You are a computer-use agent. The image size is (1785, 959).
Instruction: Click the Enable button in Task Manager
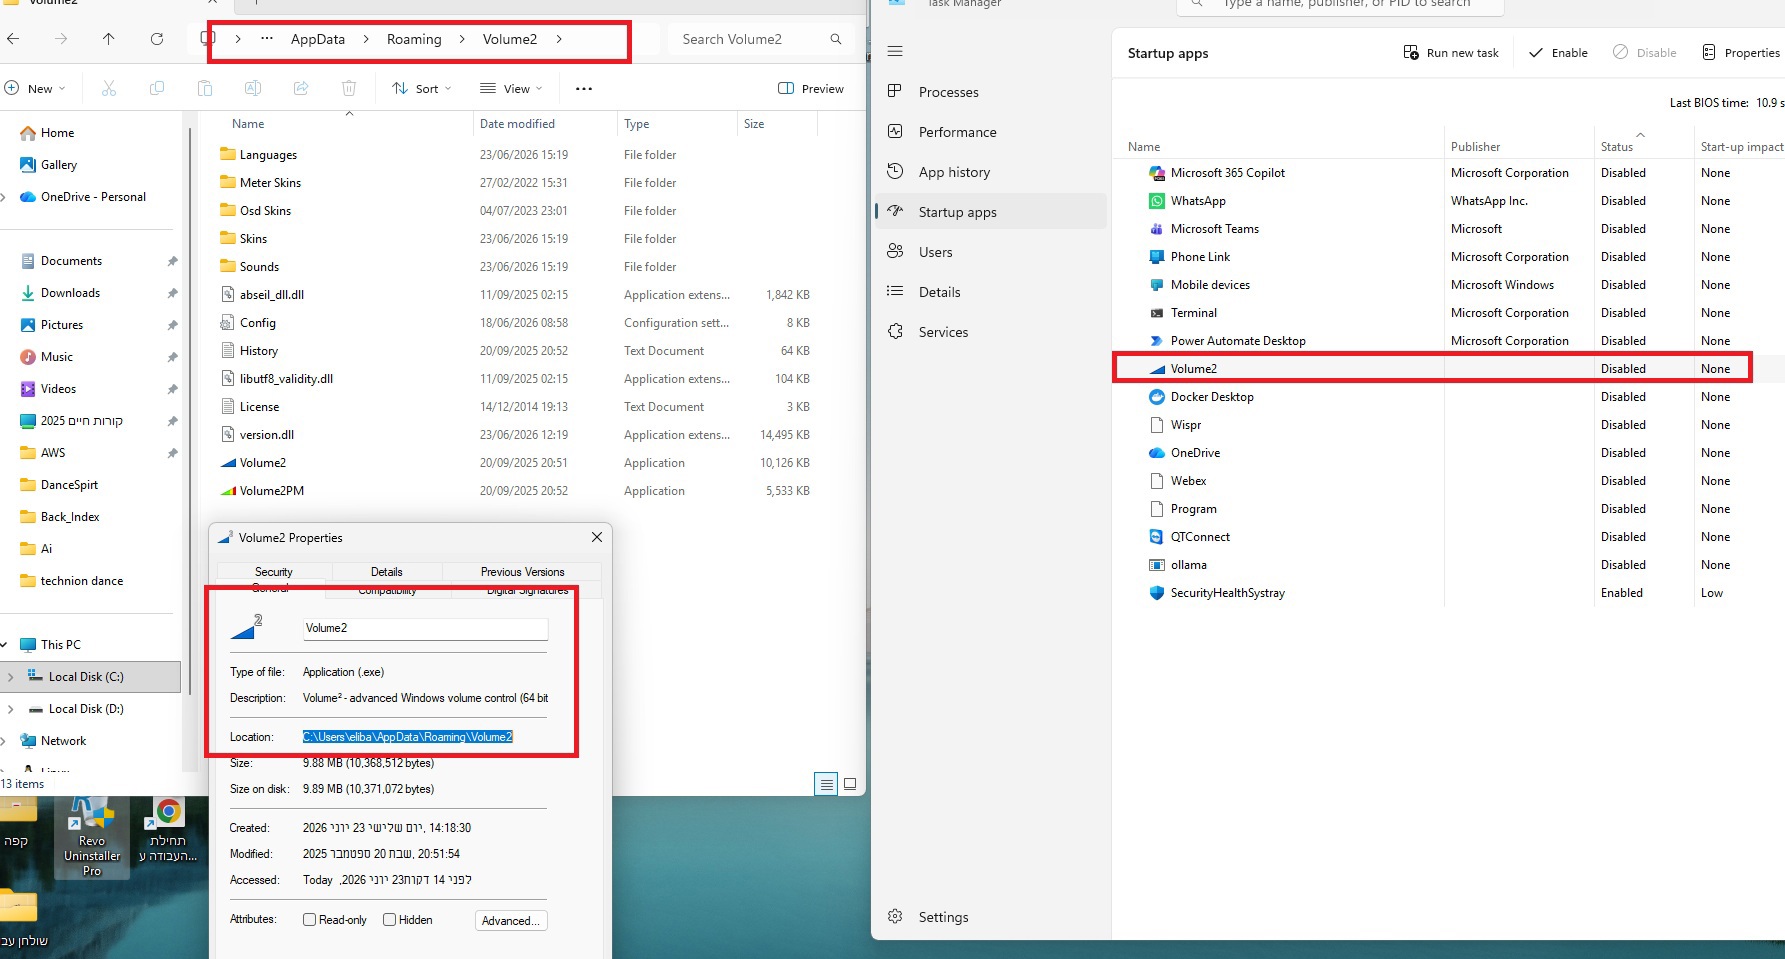(1558, 53)
